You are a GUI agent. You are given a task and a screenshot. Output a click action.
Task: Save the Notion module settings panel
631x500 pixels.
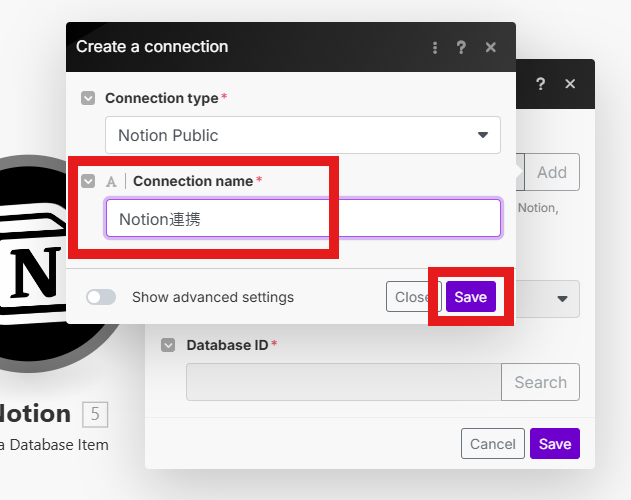click(x=555, y=444)
